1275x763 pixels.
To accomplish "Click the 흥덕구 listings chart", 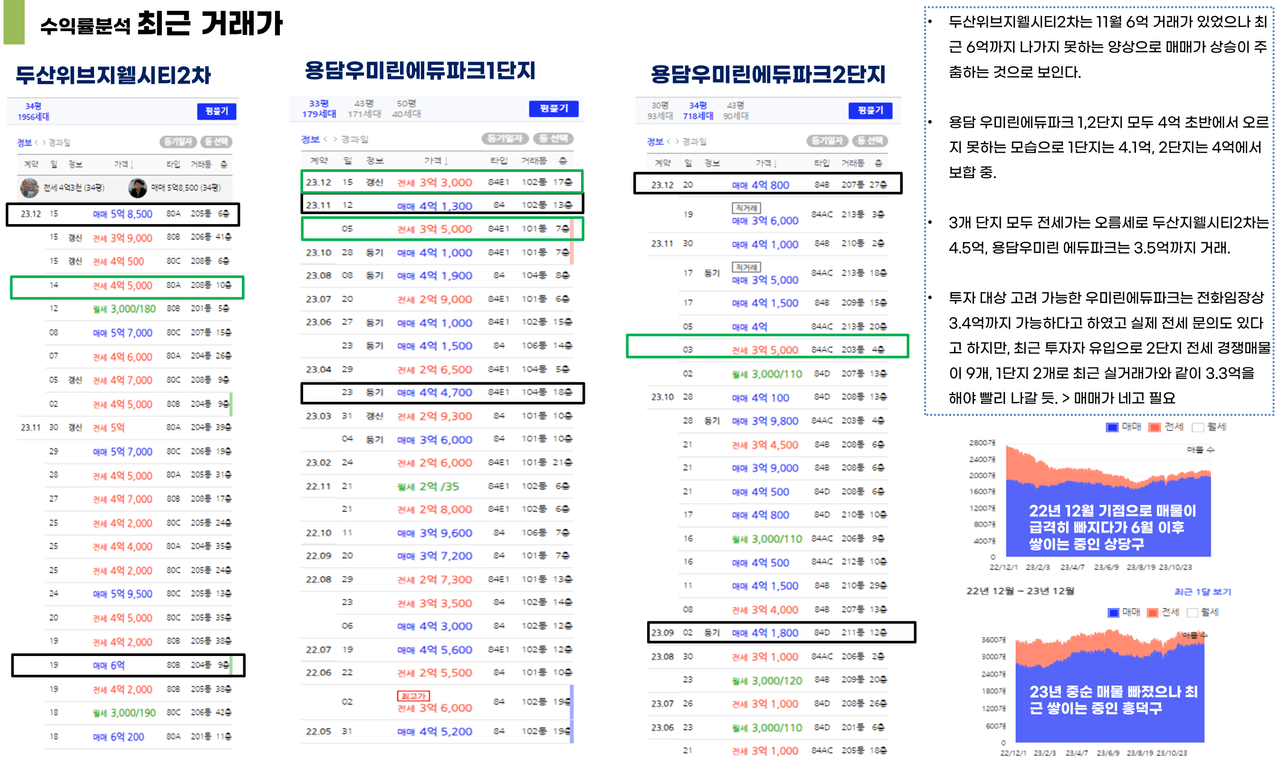I will pos(1111,688).
